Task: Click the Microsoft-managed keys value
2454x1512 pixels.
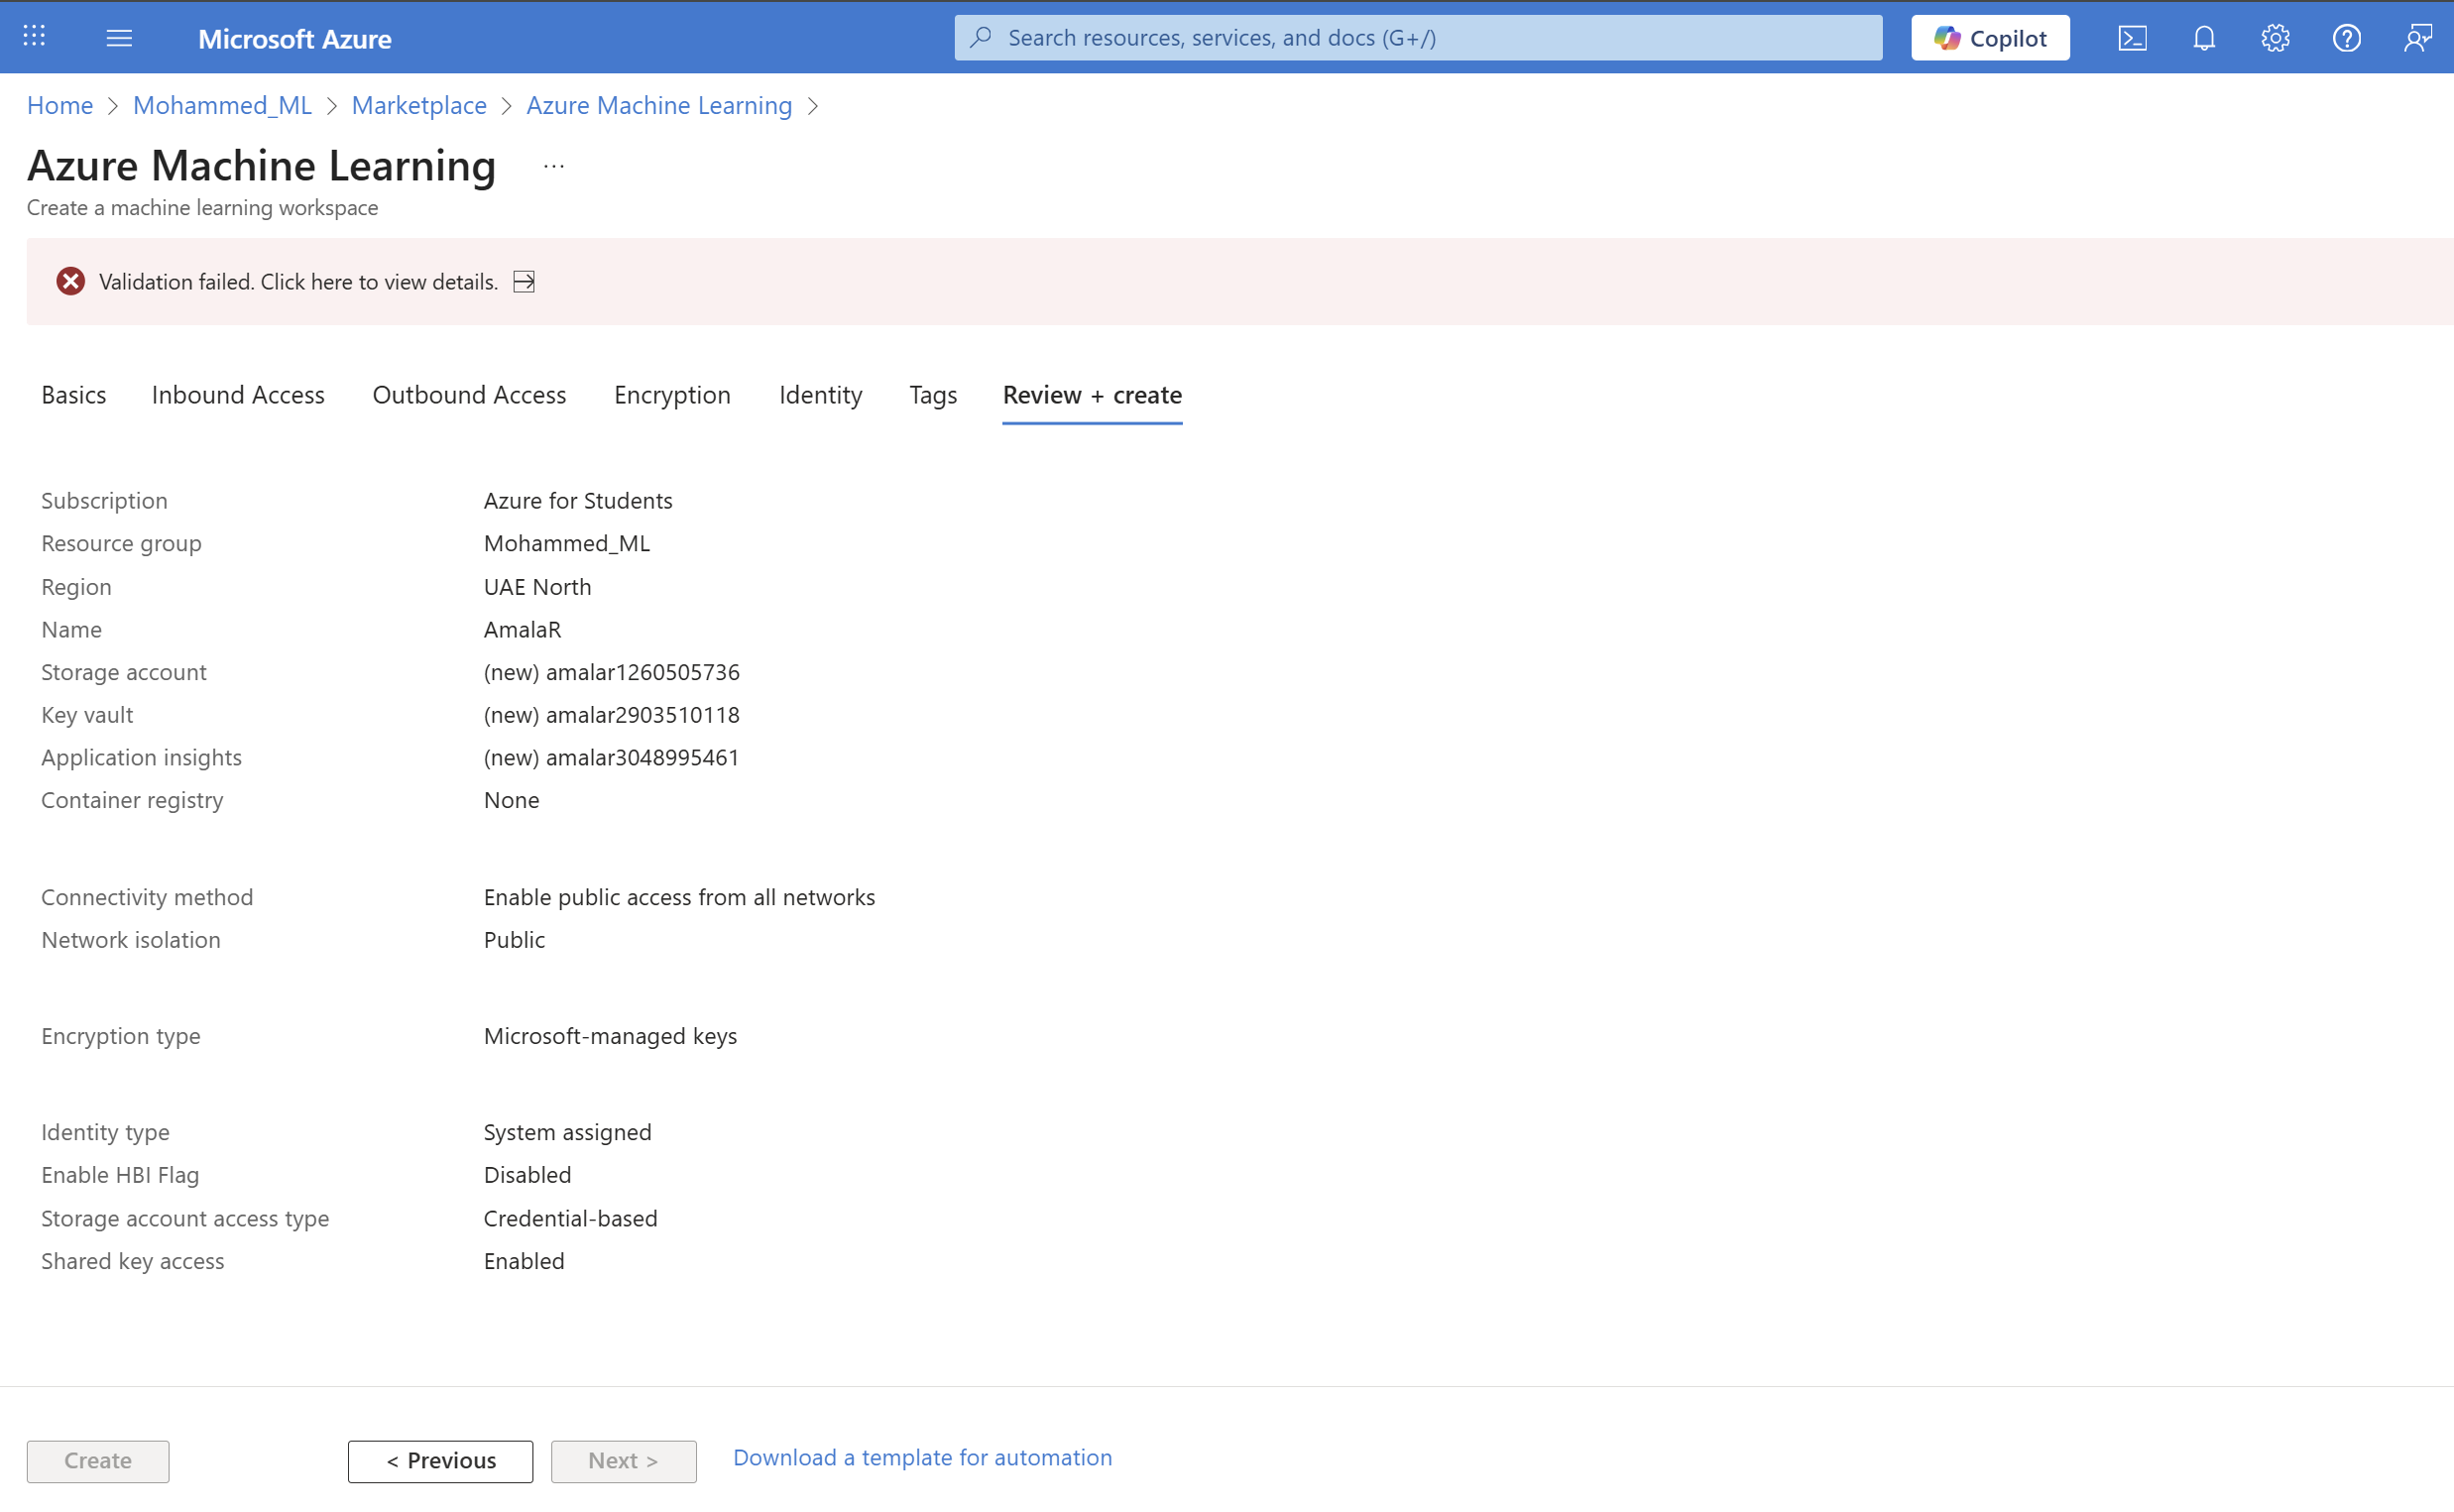Action: pyautogui.click(x=610, y=1036)
